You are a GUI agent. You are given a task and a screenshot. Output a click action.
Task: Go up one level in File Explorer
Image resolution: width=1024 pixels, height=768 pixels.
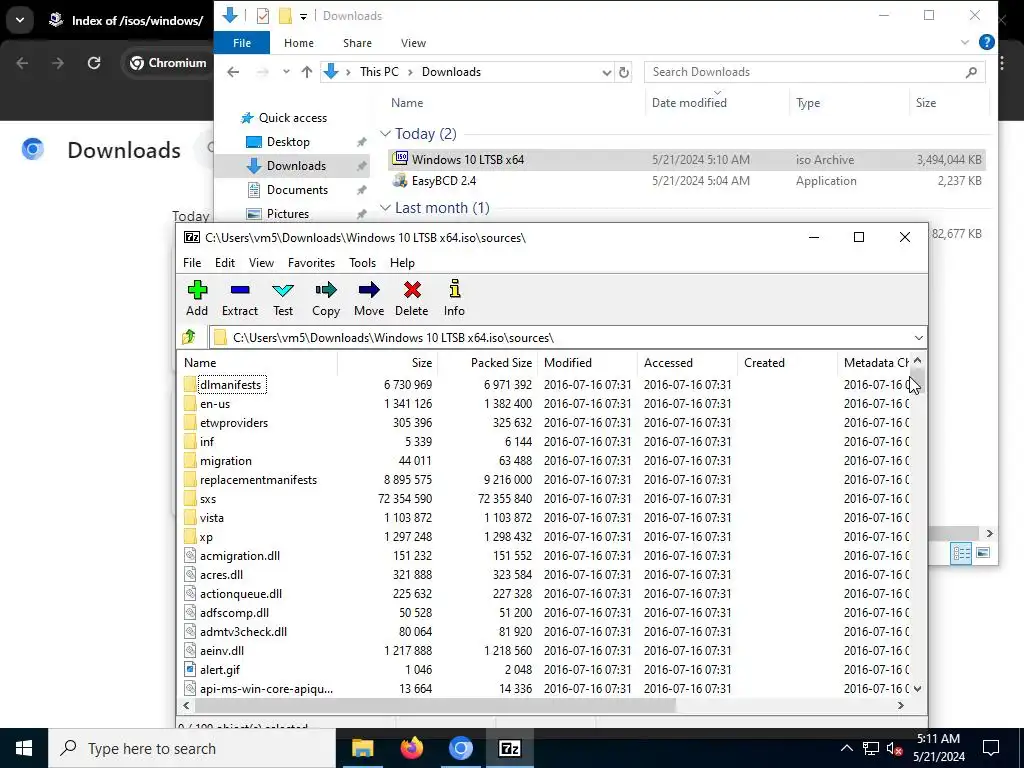tap(306, 72)
